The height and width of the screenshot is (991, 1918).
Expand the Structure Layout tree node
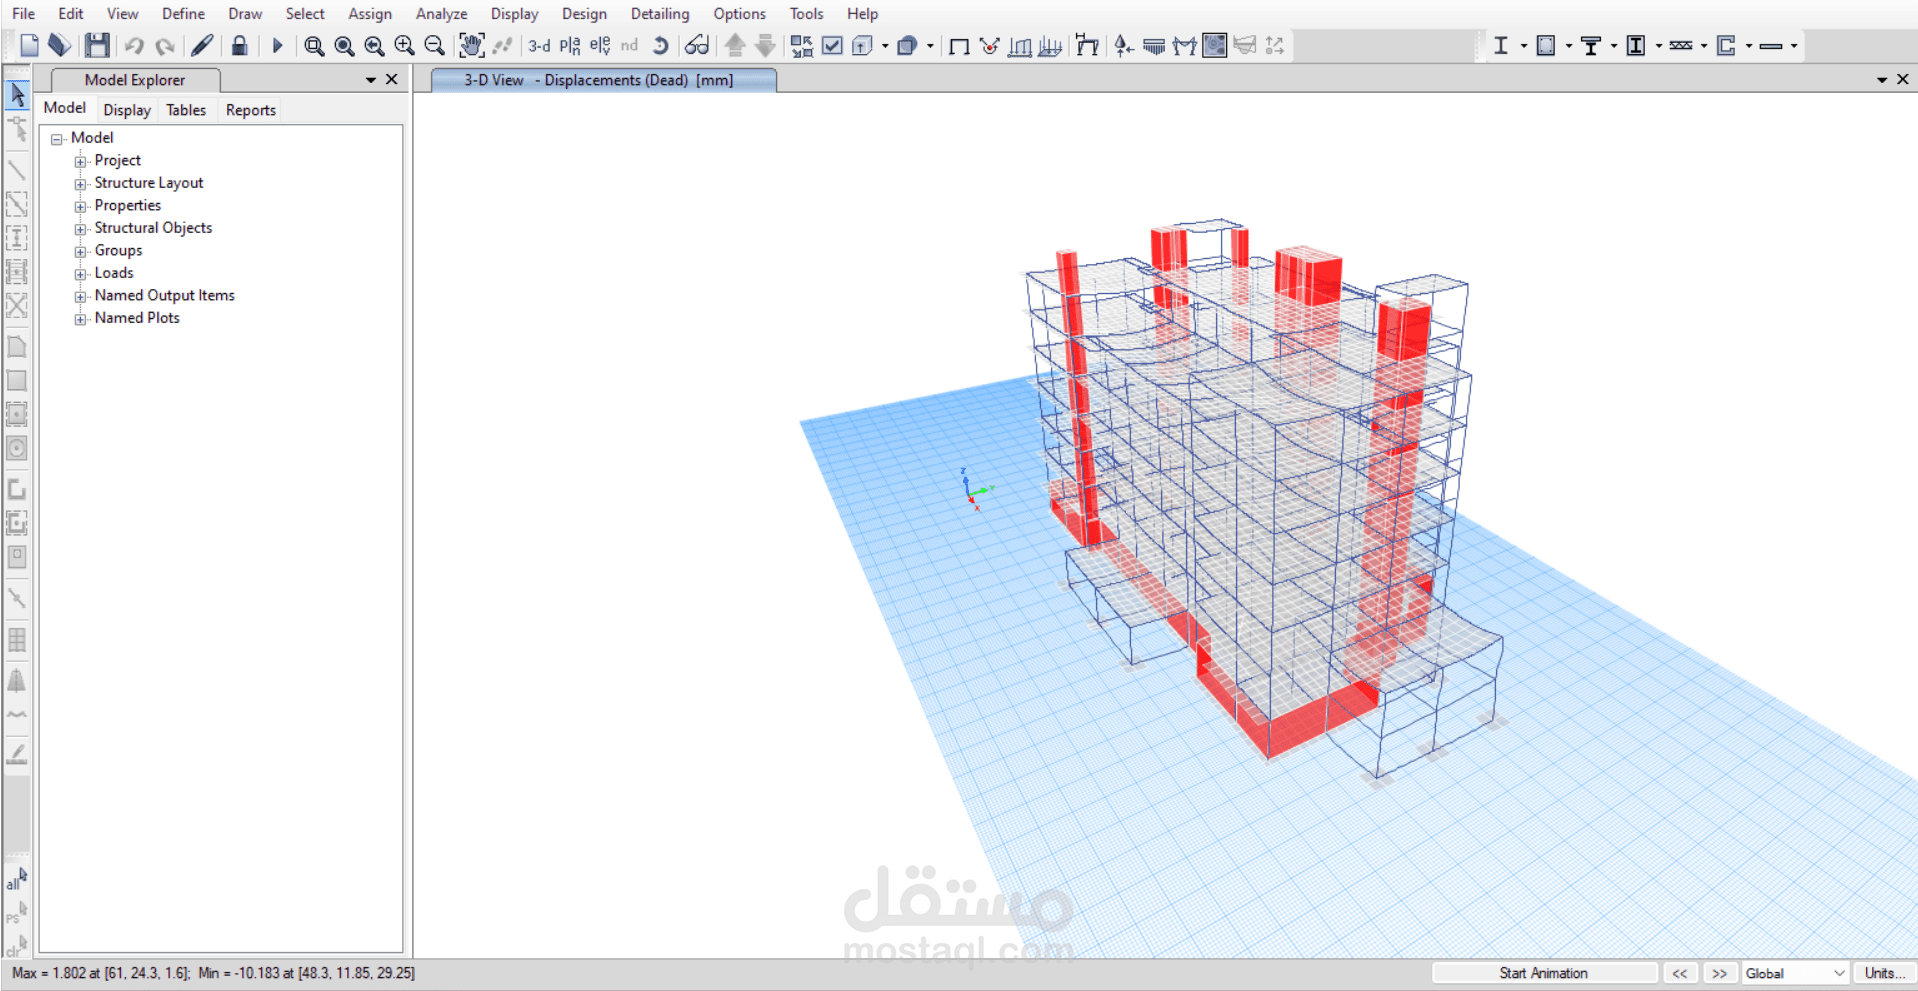81,184
